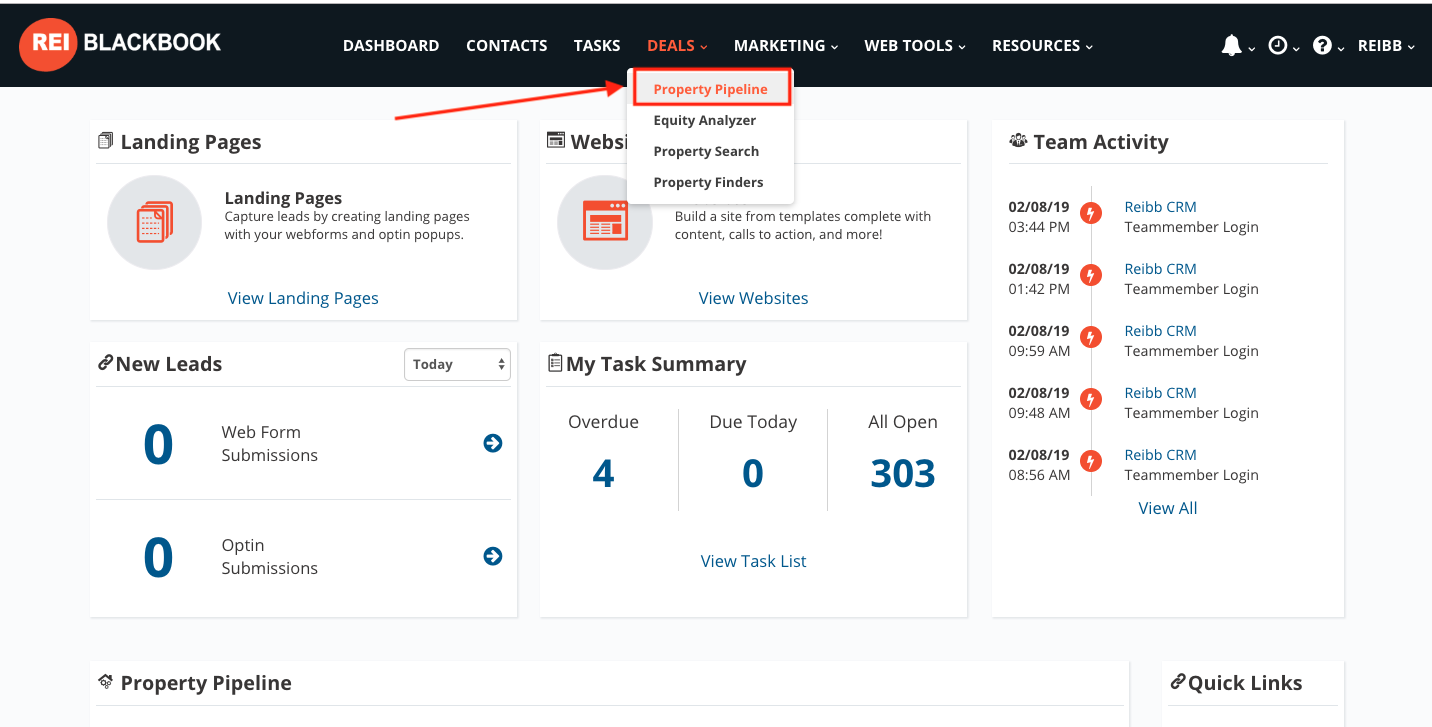Click the arrow beside Optin Submissions
This screenshot has height=727, width=1432.
[x=493, y=556]
